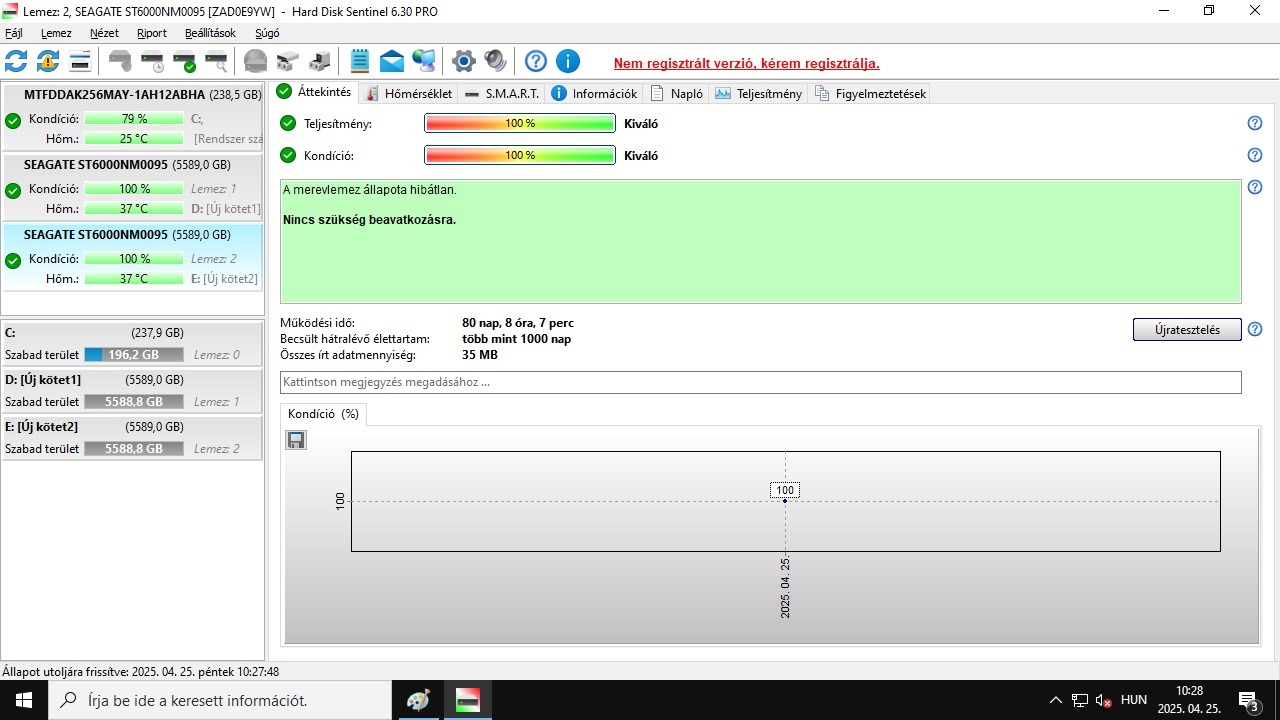Click the disk with clock toolbar icon

click(152, 61)
